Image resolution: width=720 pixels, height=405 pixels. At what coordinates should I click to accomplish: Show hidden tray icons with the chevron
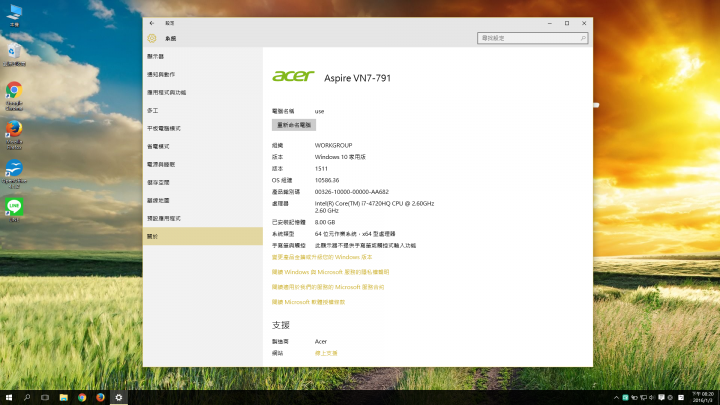pos(616,398)
